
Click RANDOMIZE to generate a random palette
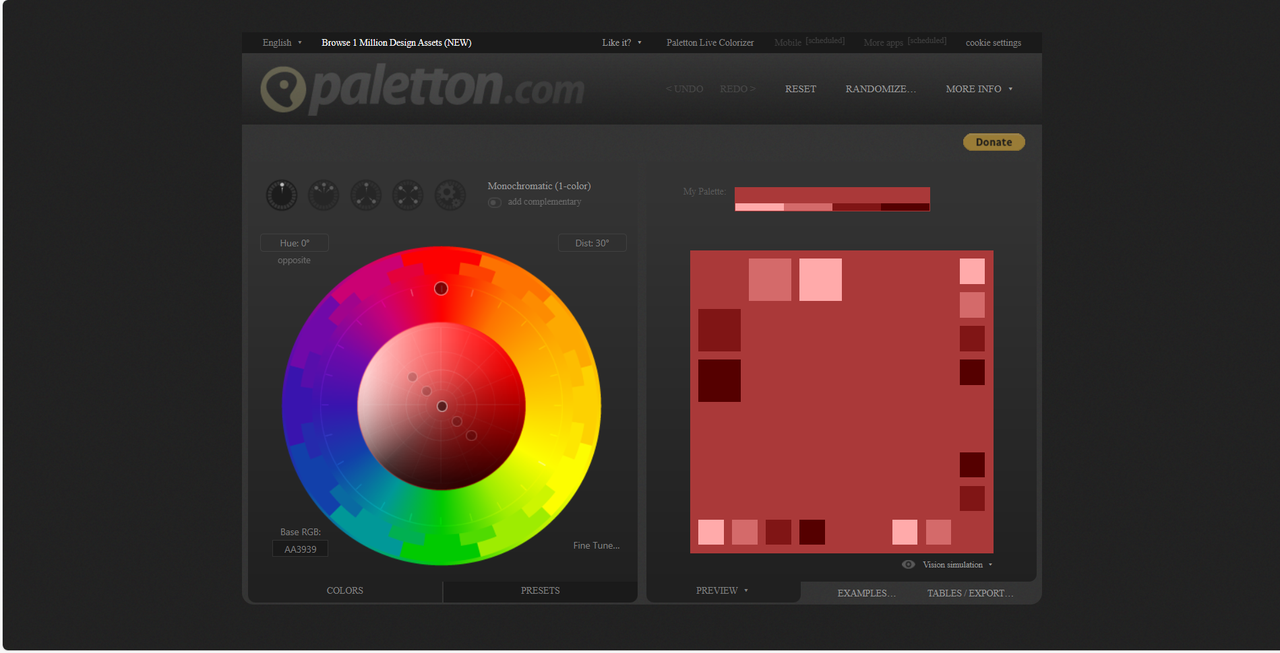tap(881, 89)
